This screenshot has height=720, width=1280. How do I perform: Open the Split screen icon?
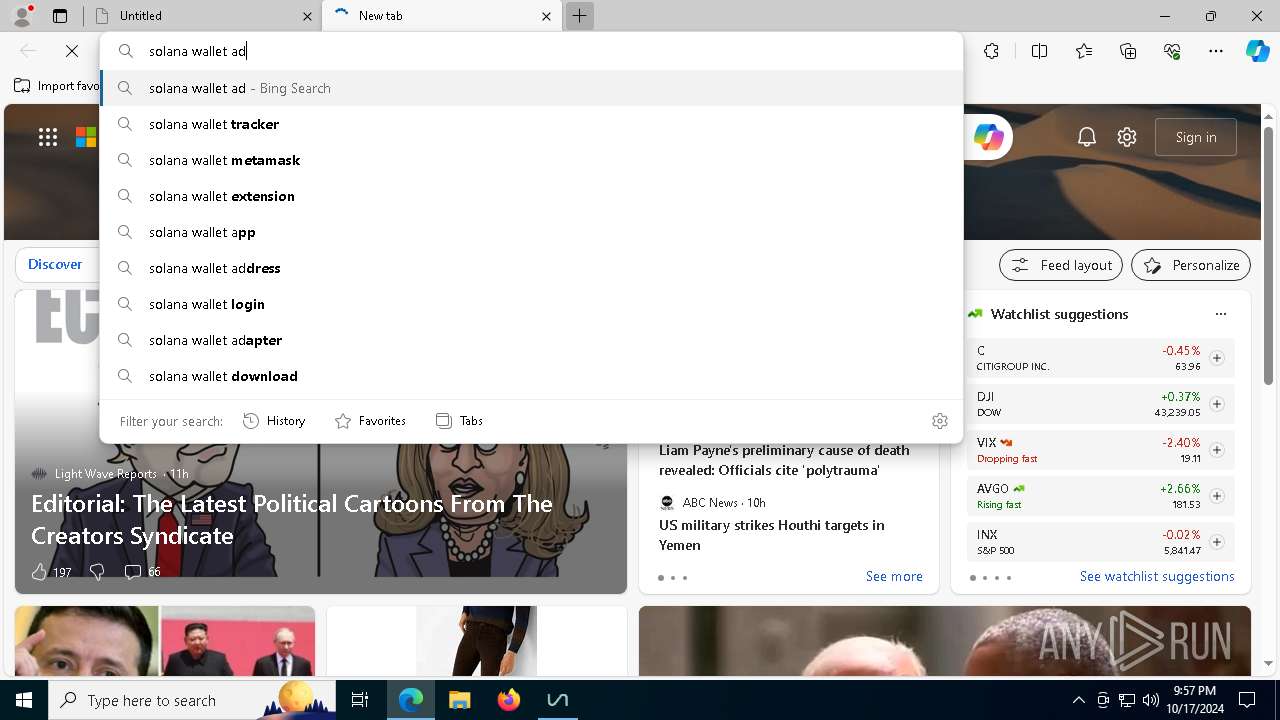[1039, 51]
